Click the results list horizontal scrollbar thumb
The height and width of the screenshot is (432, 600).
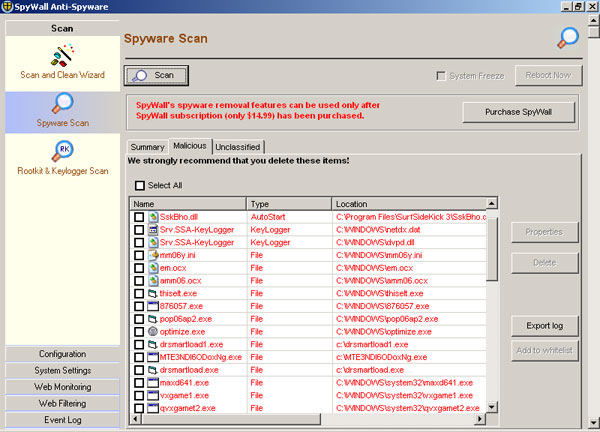(x=231, y=419)
